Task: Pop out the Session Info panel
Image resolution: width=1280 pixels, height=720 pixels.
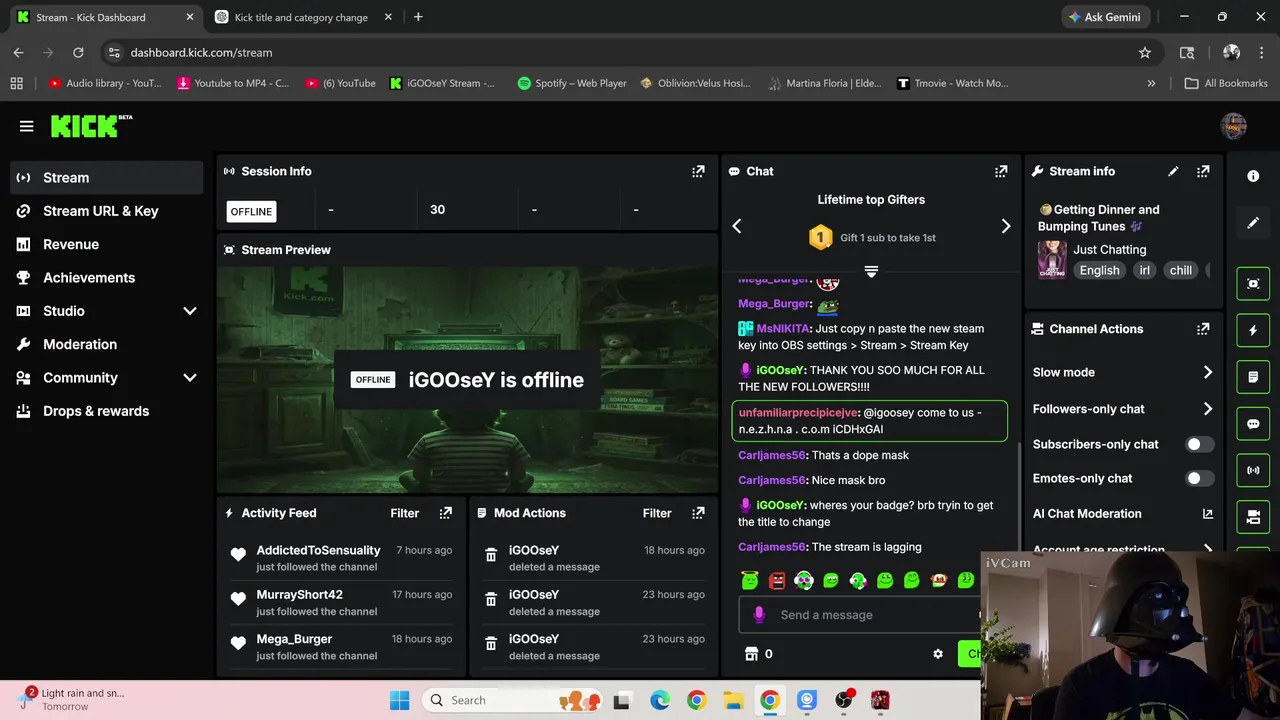Action: tap(698, 171)
